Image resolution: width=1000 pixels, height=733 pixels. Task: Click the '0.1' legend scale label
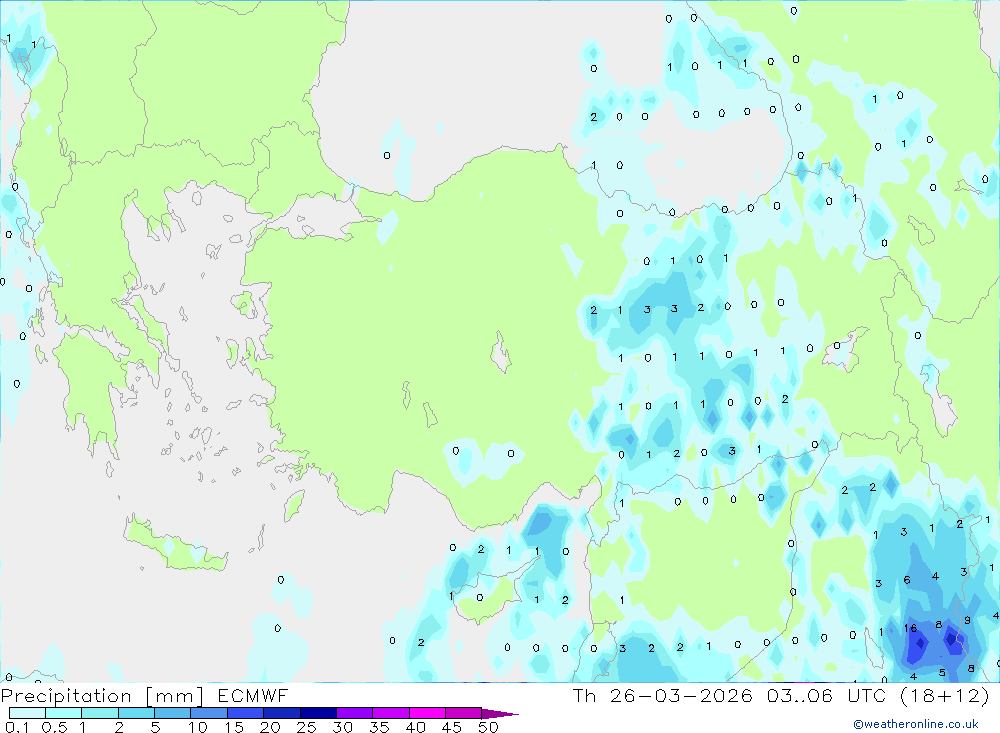click(x=17, y=727)
